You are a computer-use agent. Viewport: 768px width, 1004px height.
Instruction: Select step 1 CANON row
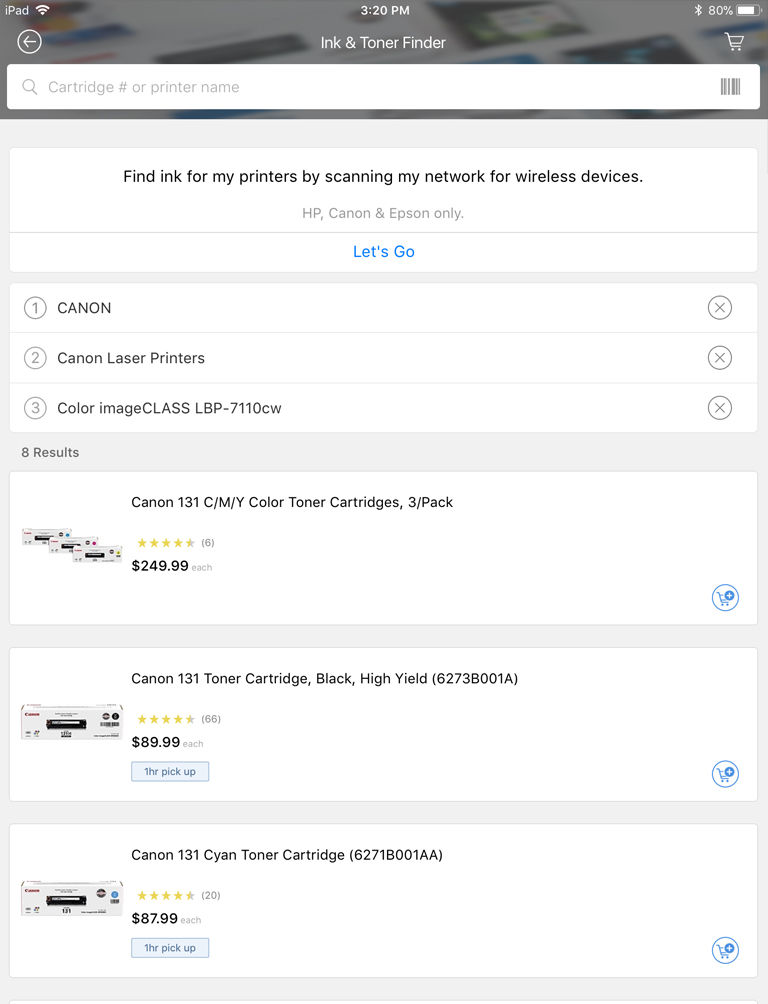click(383, 308)
